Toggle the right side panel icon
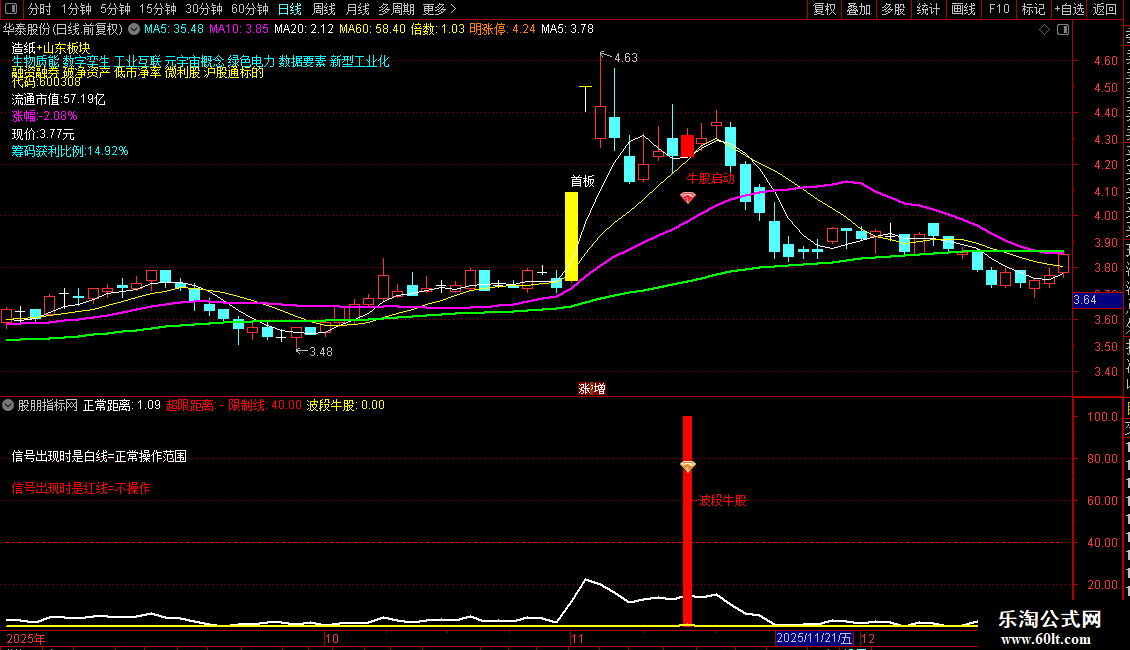Image resolution: width=1130 pixels, height=650 pixels. [x=1063, y=30]
